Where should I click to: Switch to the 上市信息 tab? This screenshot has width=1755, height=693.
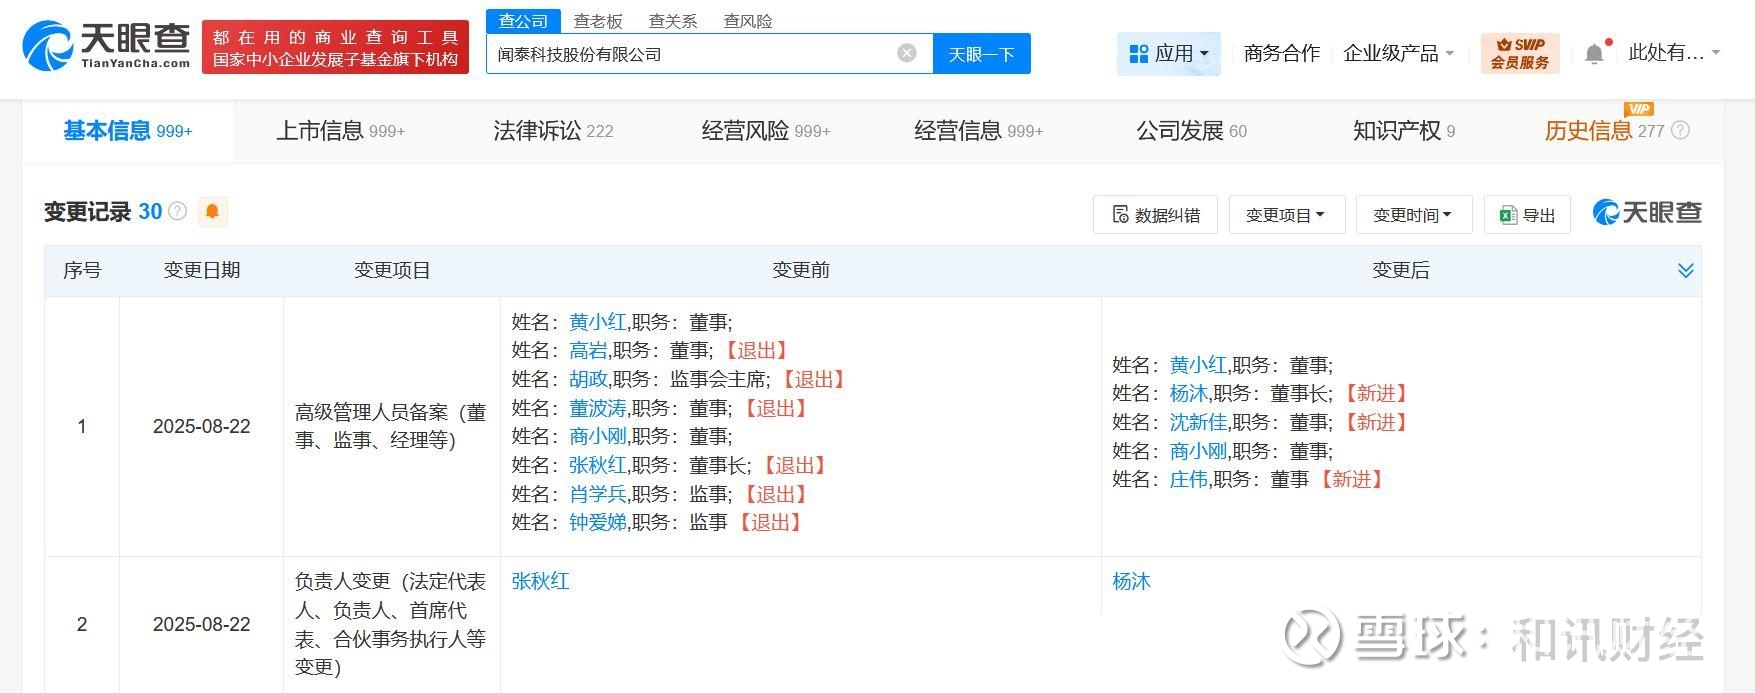pos(340,131)
